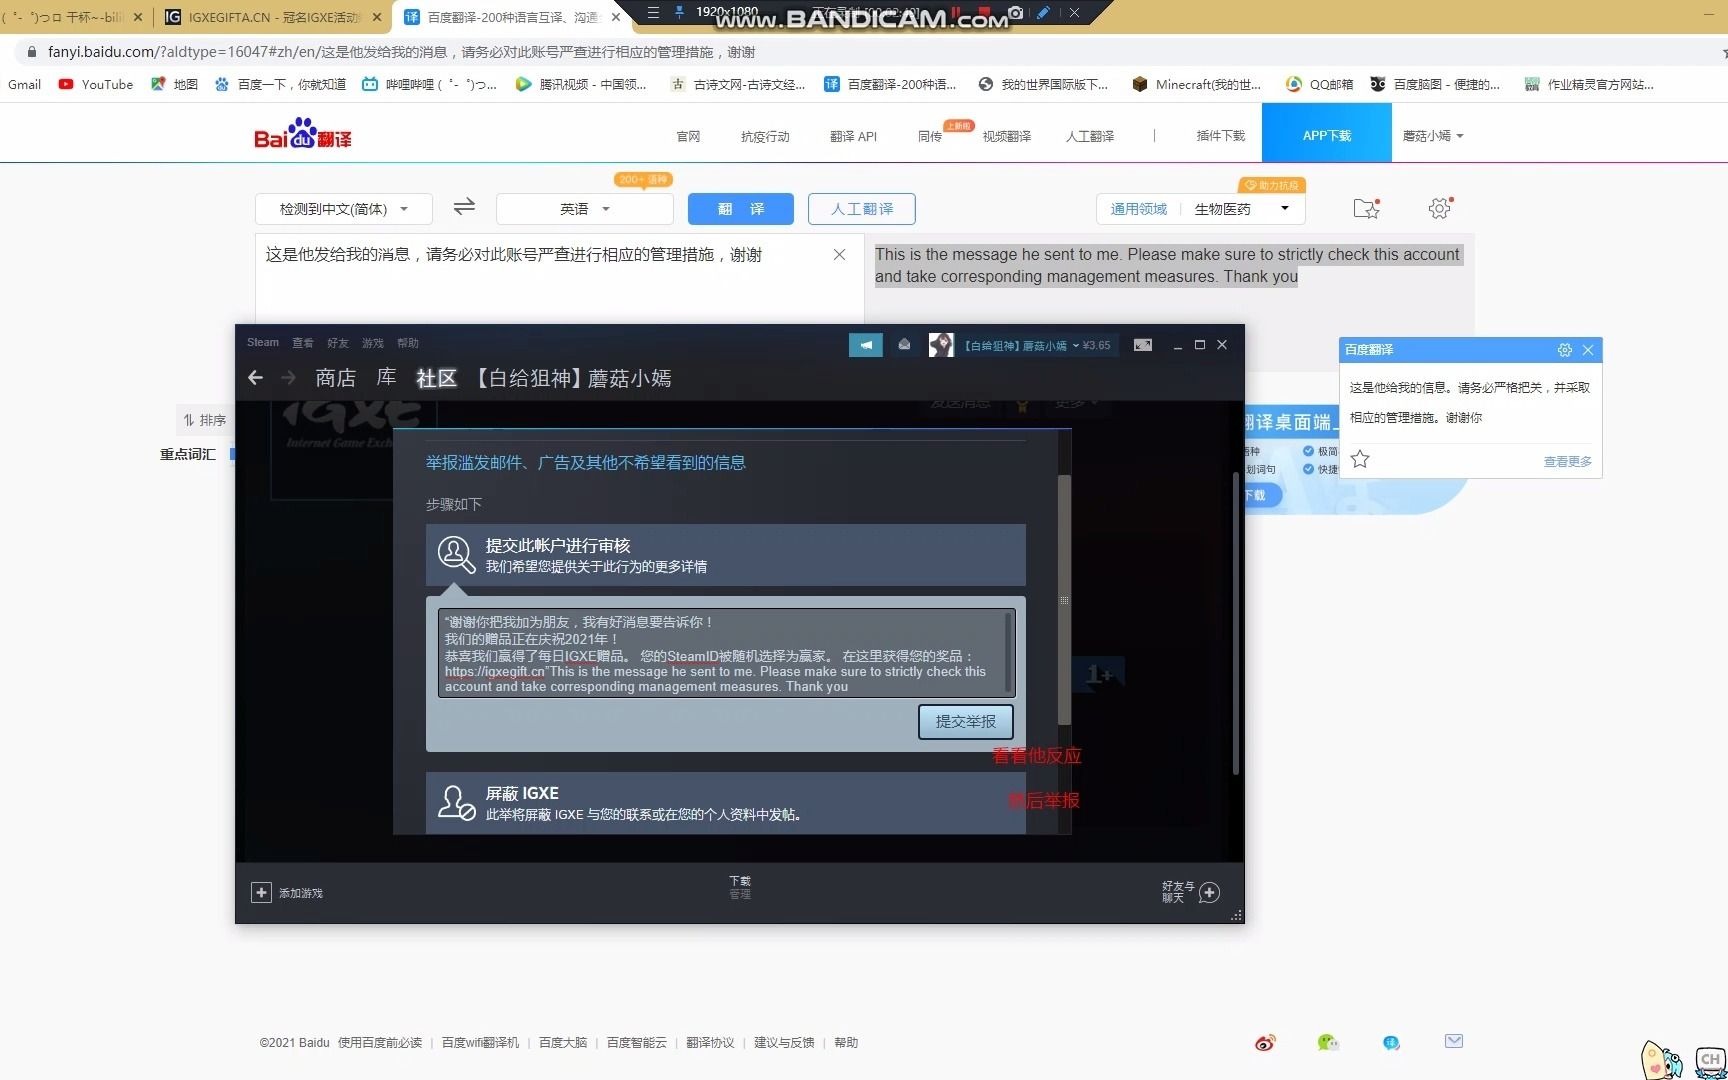Click the blue 翻译 translate button

click(741, 209)
